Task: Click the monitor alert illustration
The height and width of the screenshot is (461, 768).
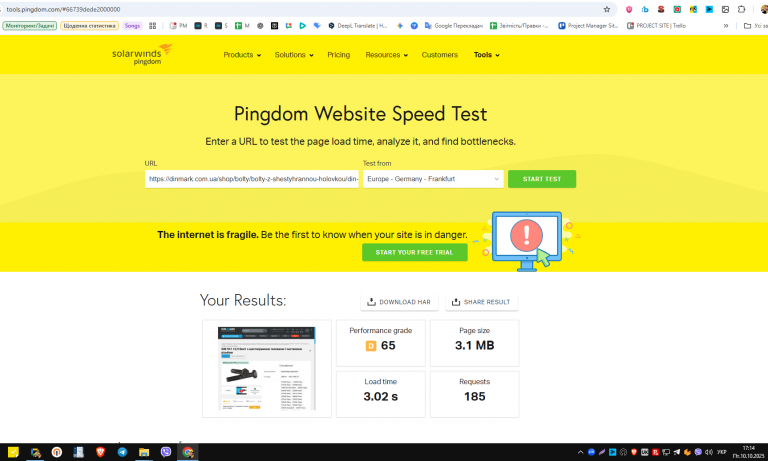Action: tap(527, 241)
